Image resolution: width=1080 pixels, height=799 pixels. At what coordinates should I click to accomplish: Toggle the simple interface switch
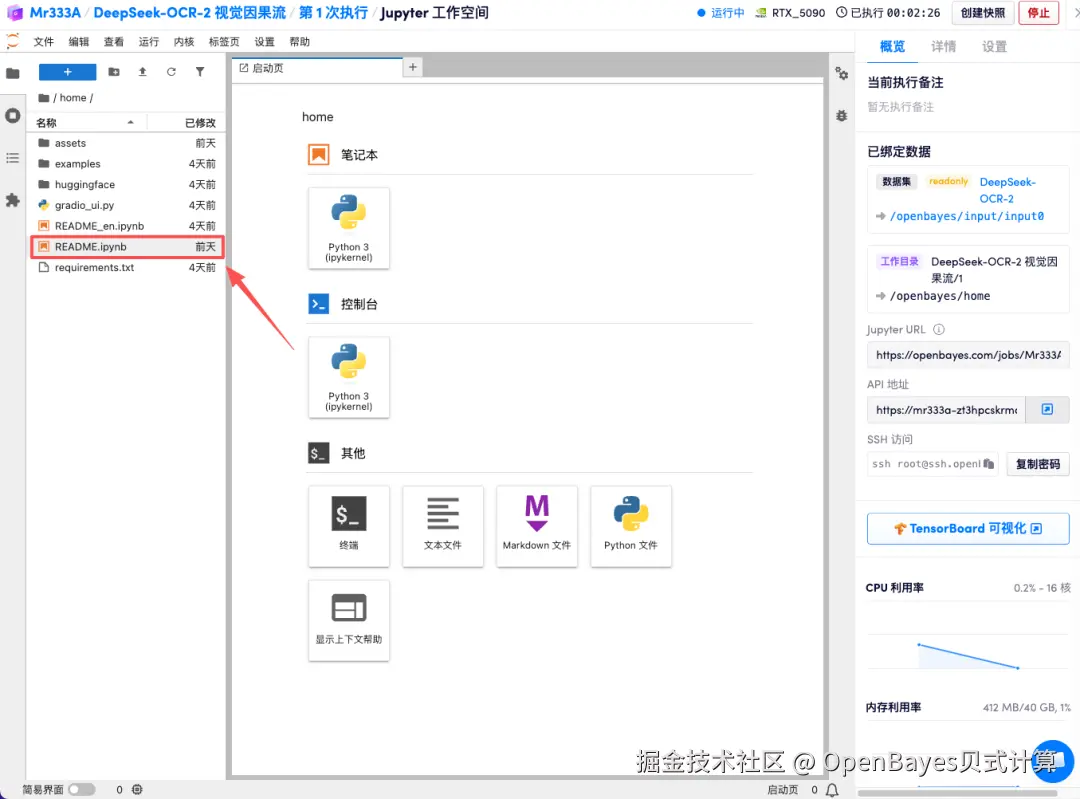(81, 789)
